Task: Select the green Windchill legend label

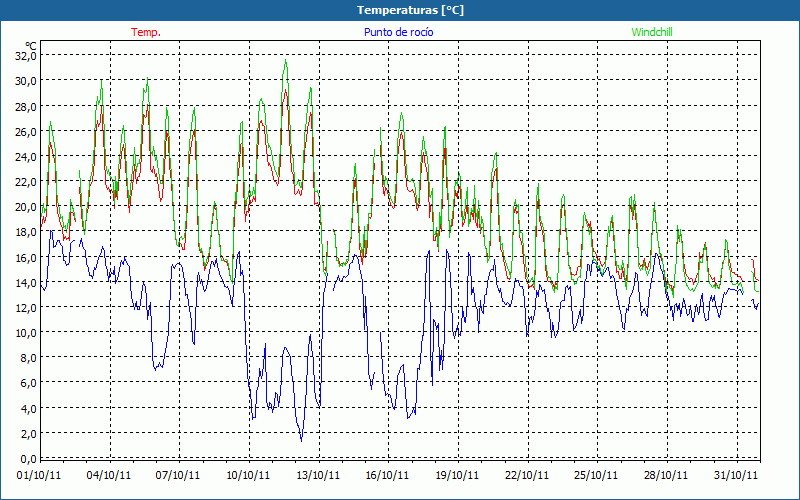Action: click(x=652, y=32)
